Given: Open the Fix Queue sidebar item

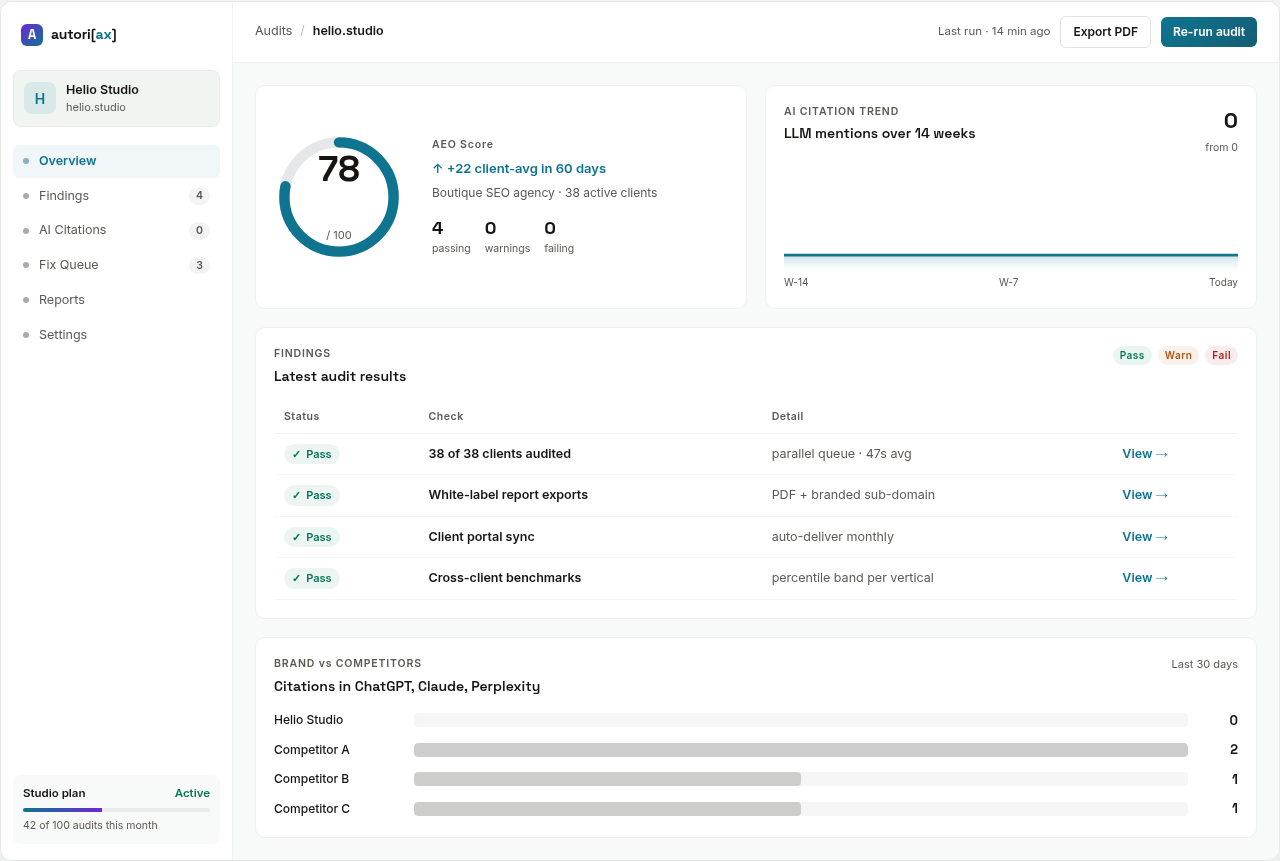Looking at the screenshot, I should [x=116, y=265].
